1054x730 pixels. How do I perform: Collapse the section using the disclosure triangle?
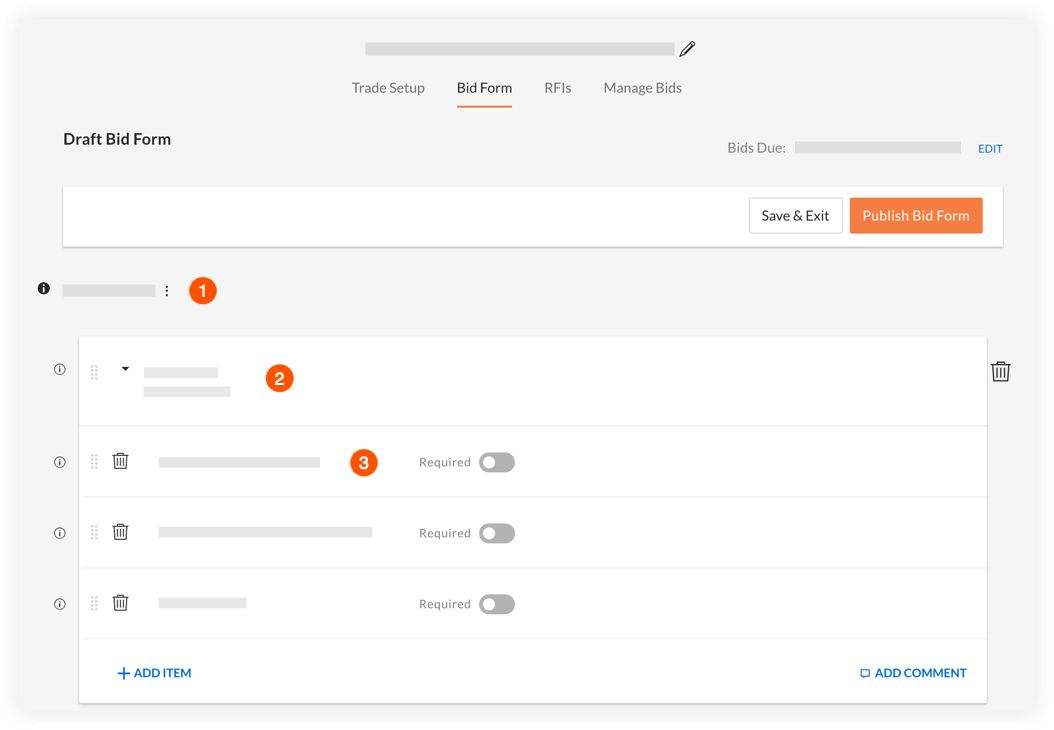[124, 368]
